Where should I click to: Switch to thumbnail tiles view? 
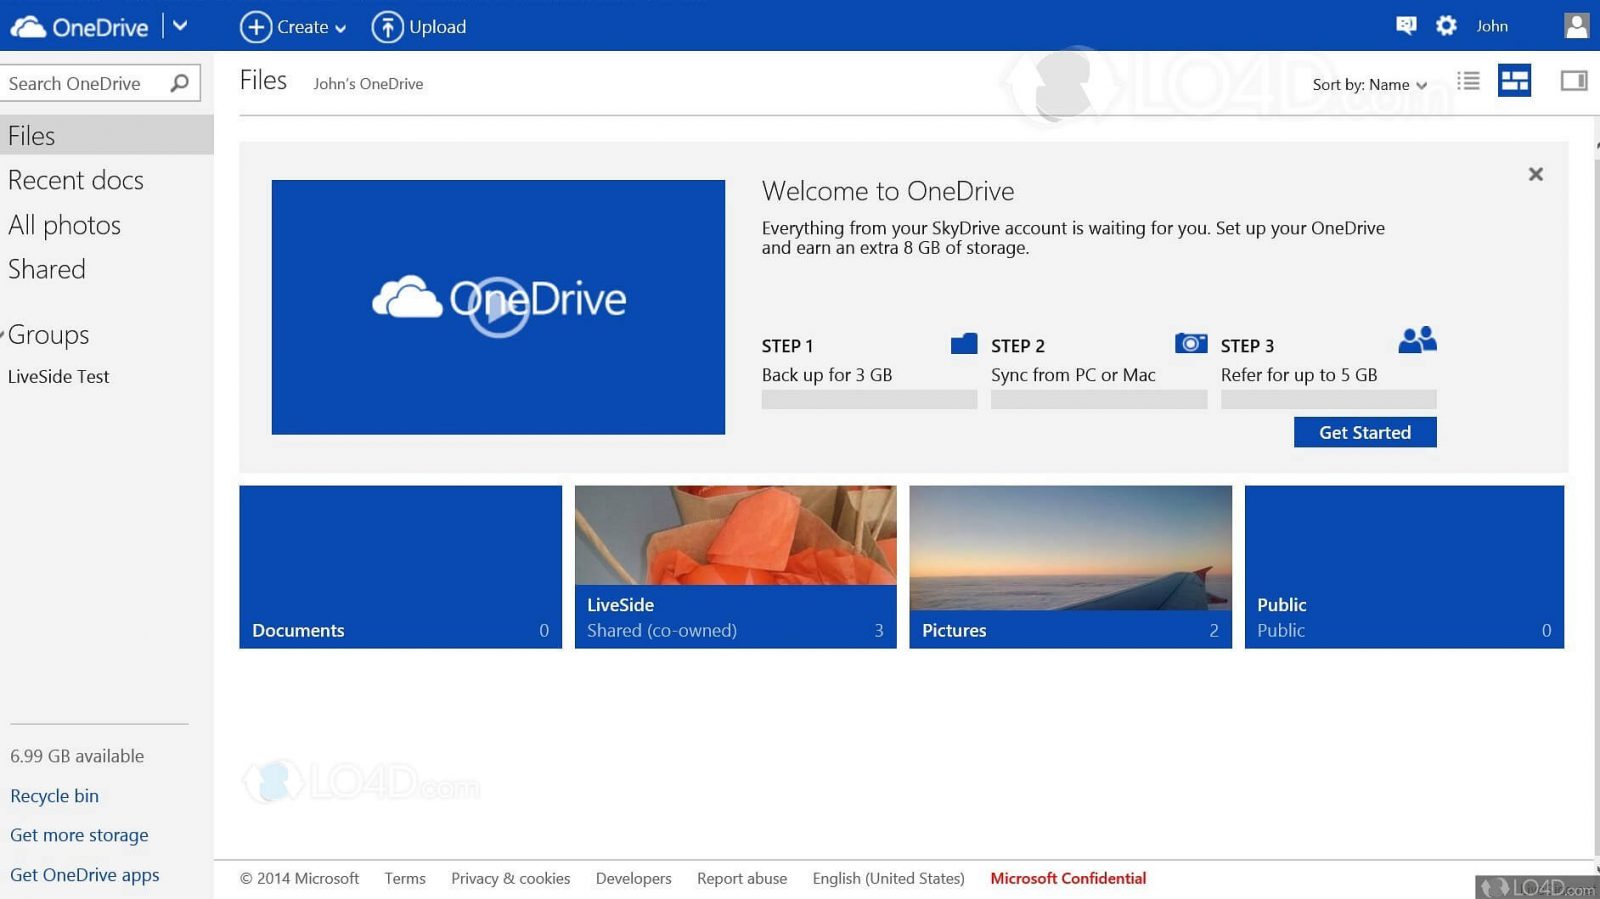pyautogui.click(x=1514, y=81)
